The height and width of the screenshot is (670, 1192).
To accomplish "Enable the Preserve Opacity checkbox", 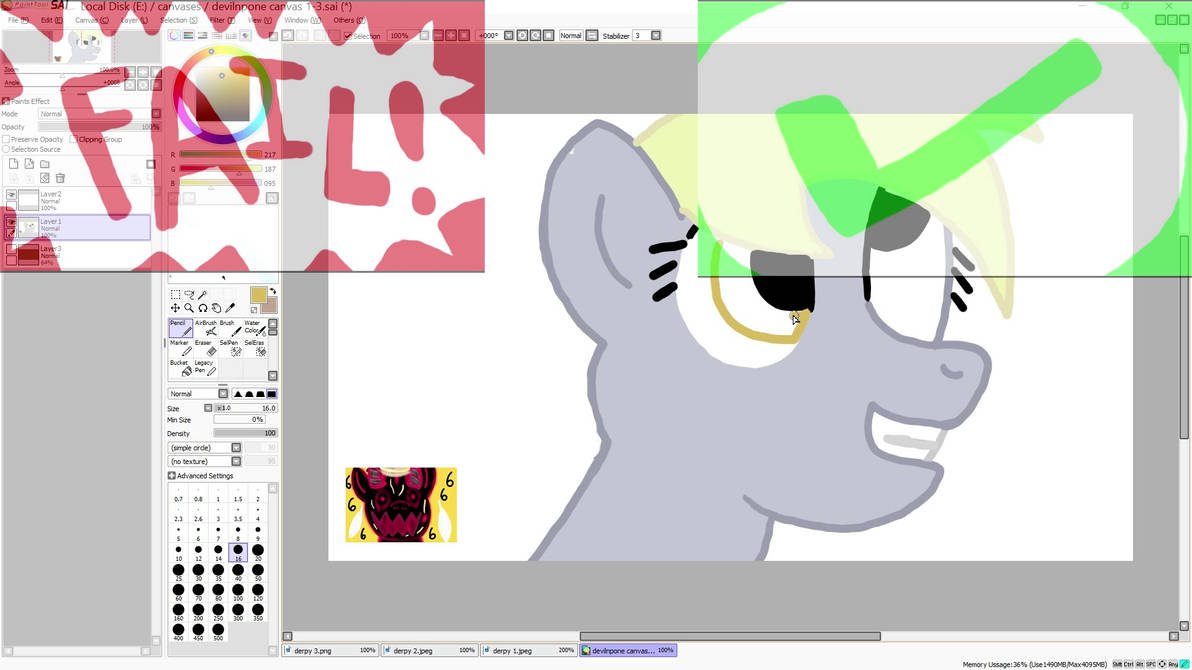I will coord(6,139).
